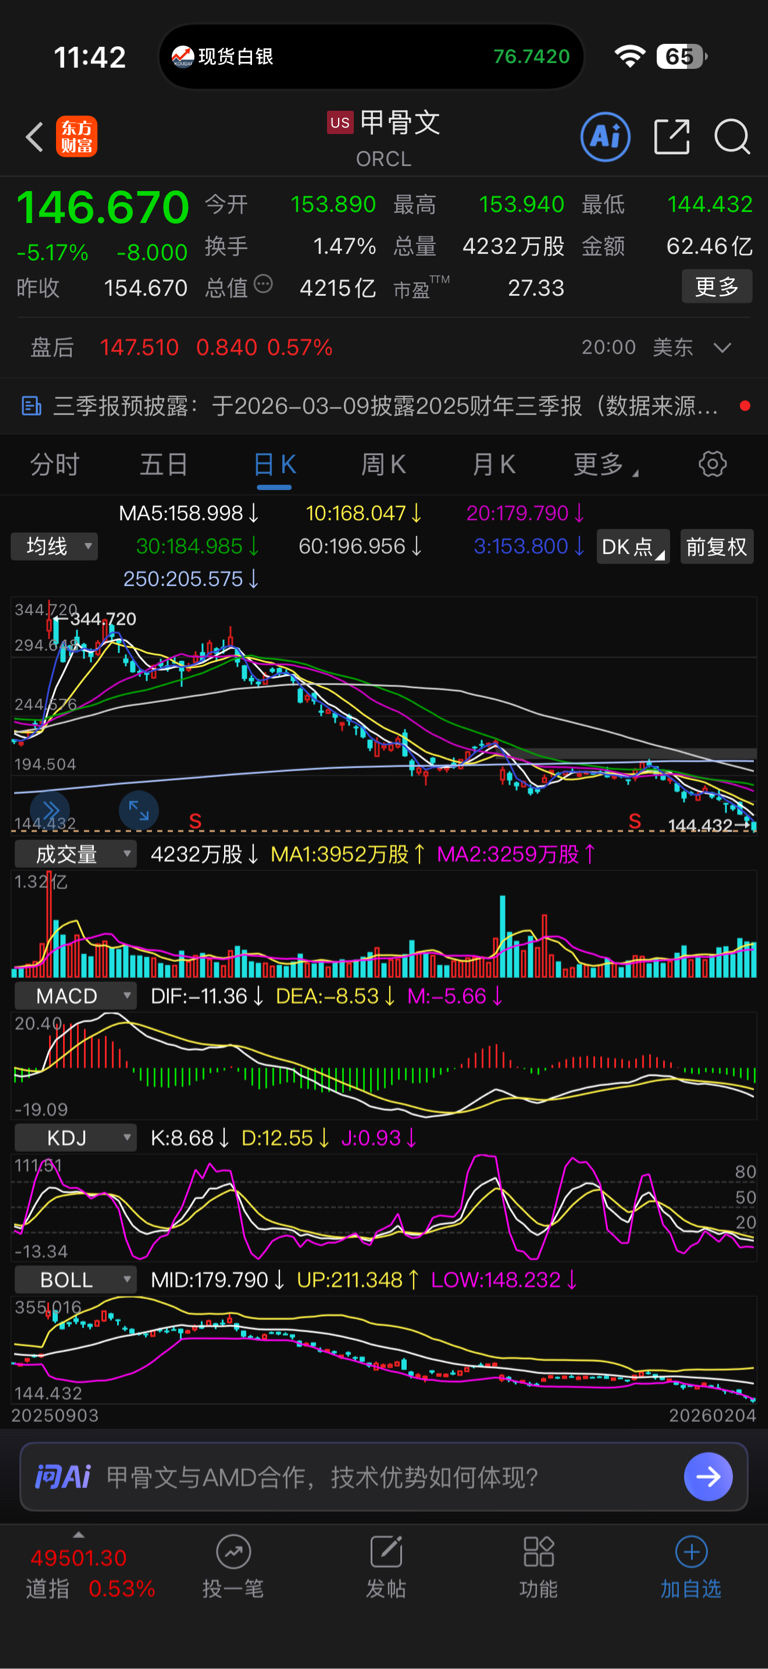Tap the left red S signal marker
This screenshot has height=1669, width=768.
click(x=195, y=822)
